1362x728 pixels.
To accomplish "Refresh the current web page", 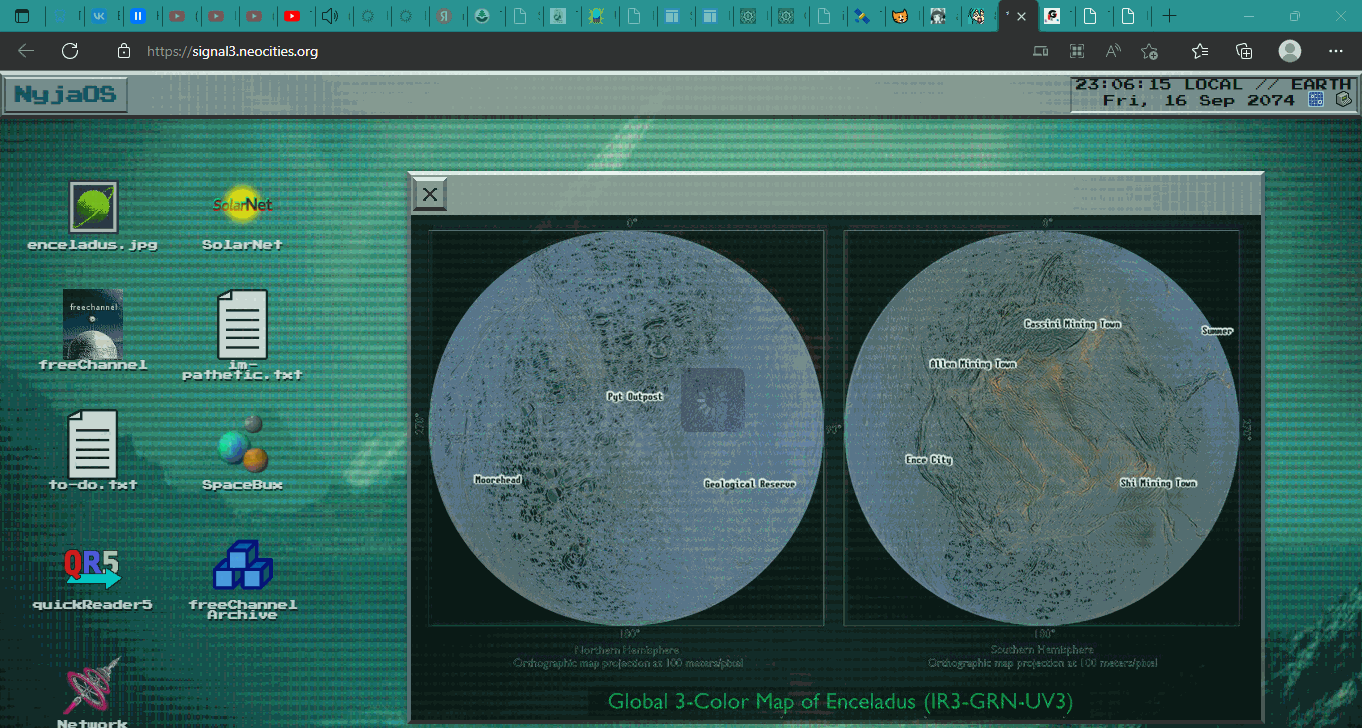I will (70, 51).
